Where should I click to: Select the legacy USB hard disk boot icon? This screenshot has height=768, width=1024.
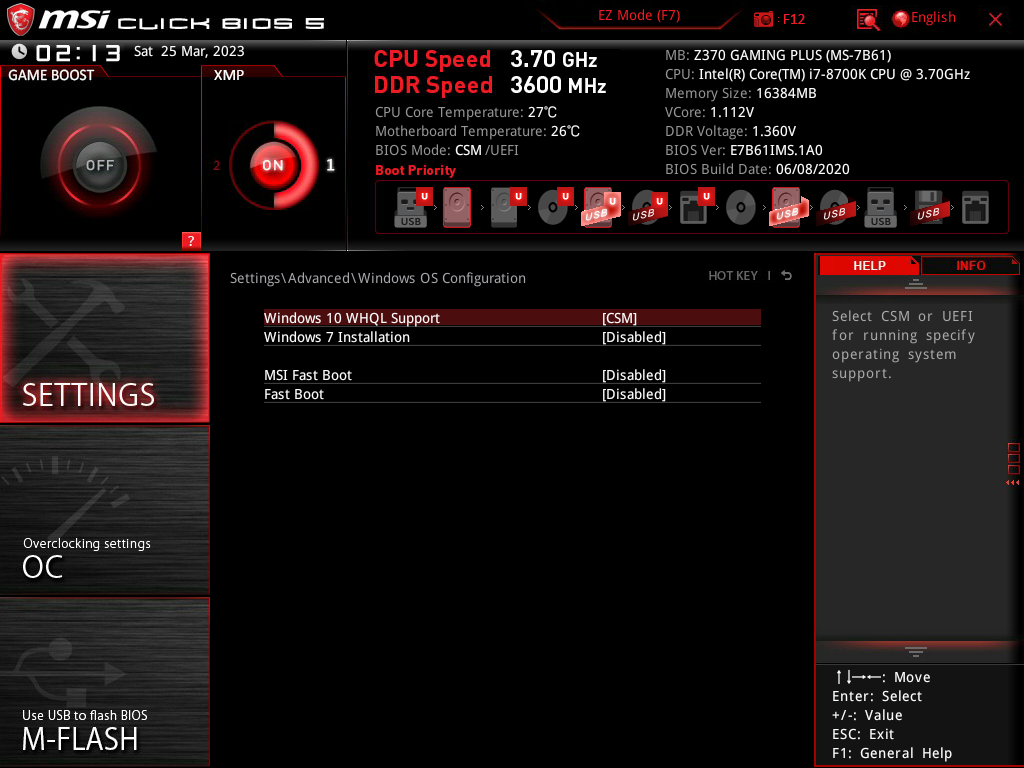[x=788, y=208]
